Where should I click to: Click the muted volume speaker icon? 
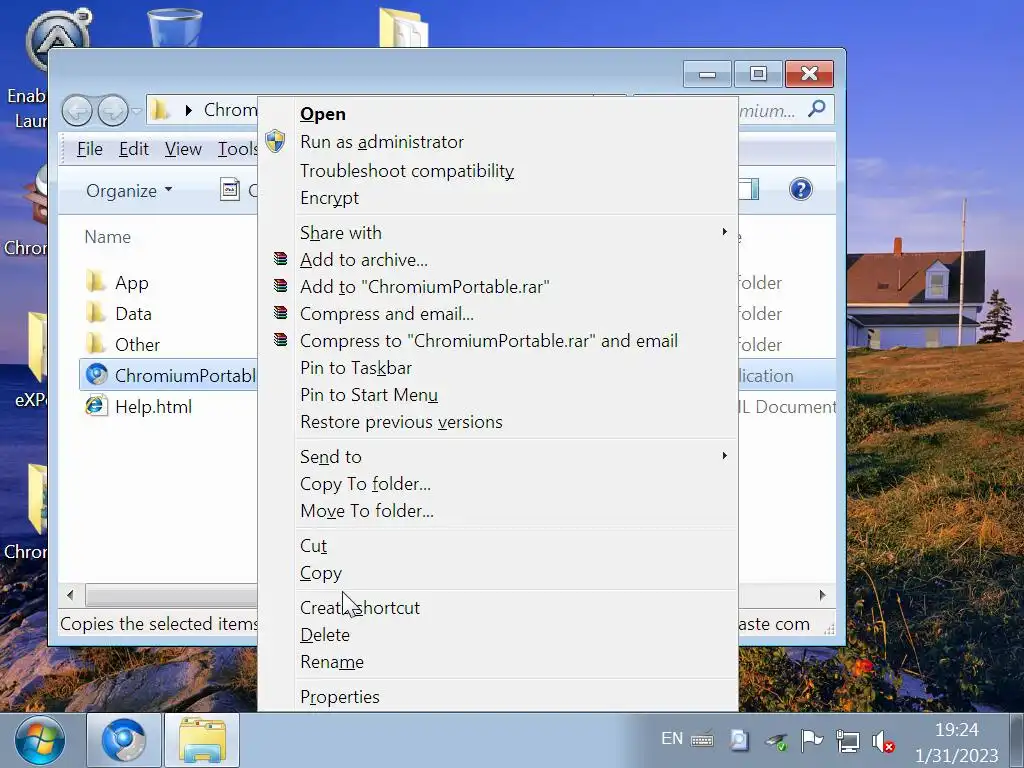883,741
